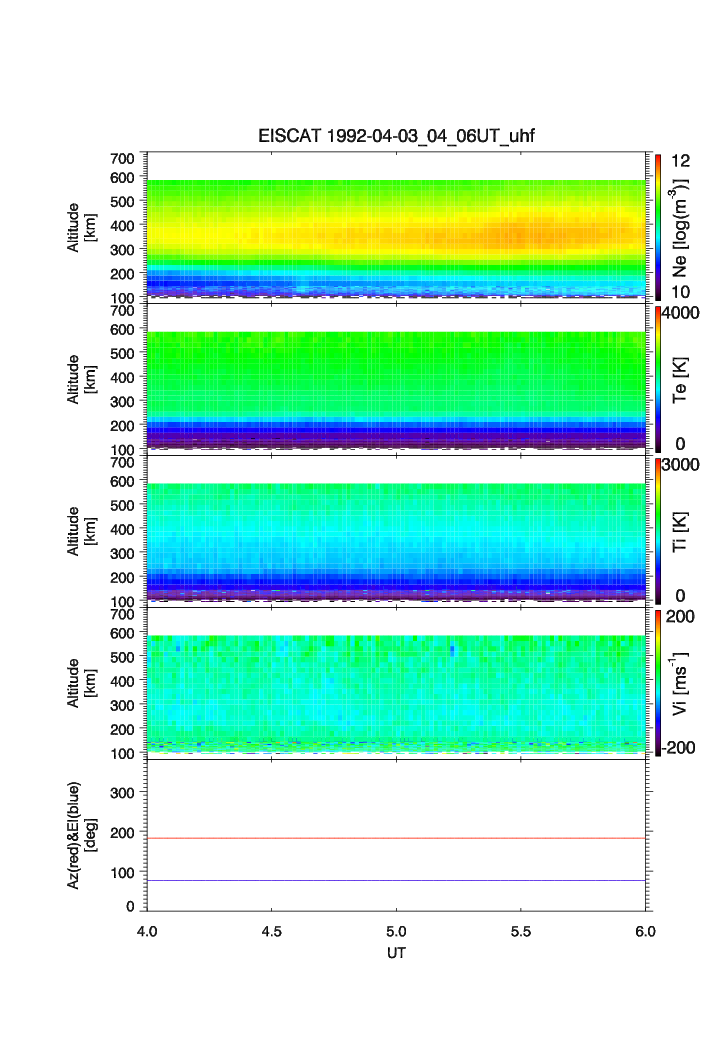
Task: Click the "400" altitude tick of Ti panel
Action: (x=122, y=529)
